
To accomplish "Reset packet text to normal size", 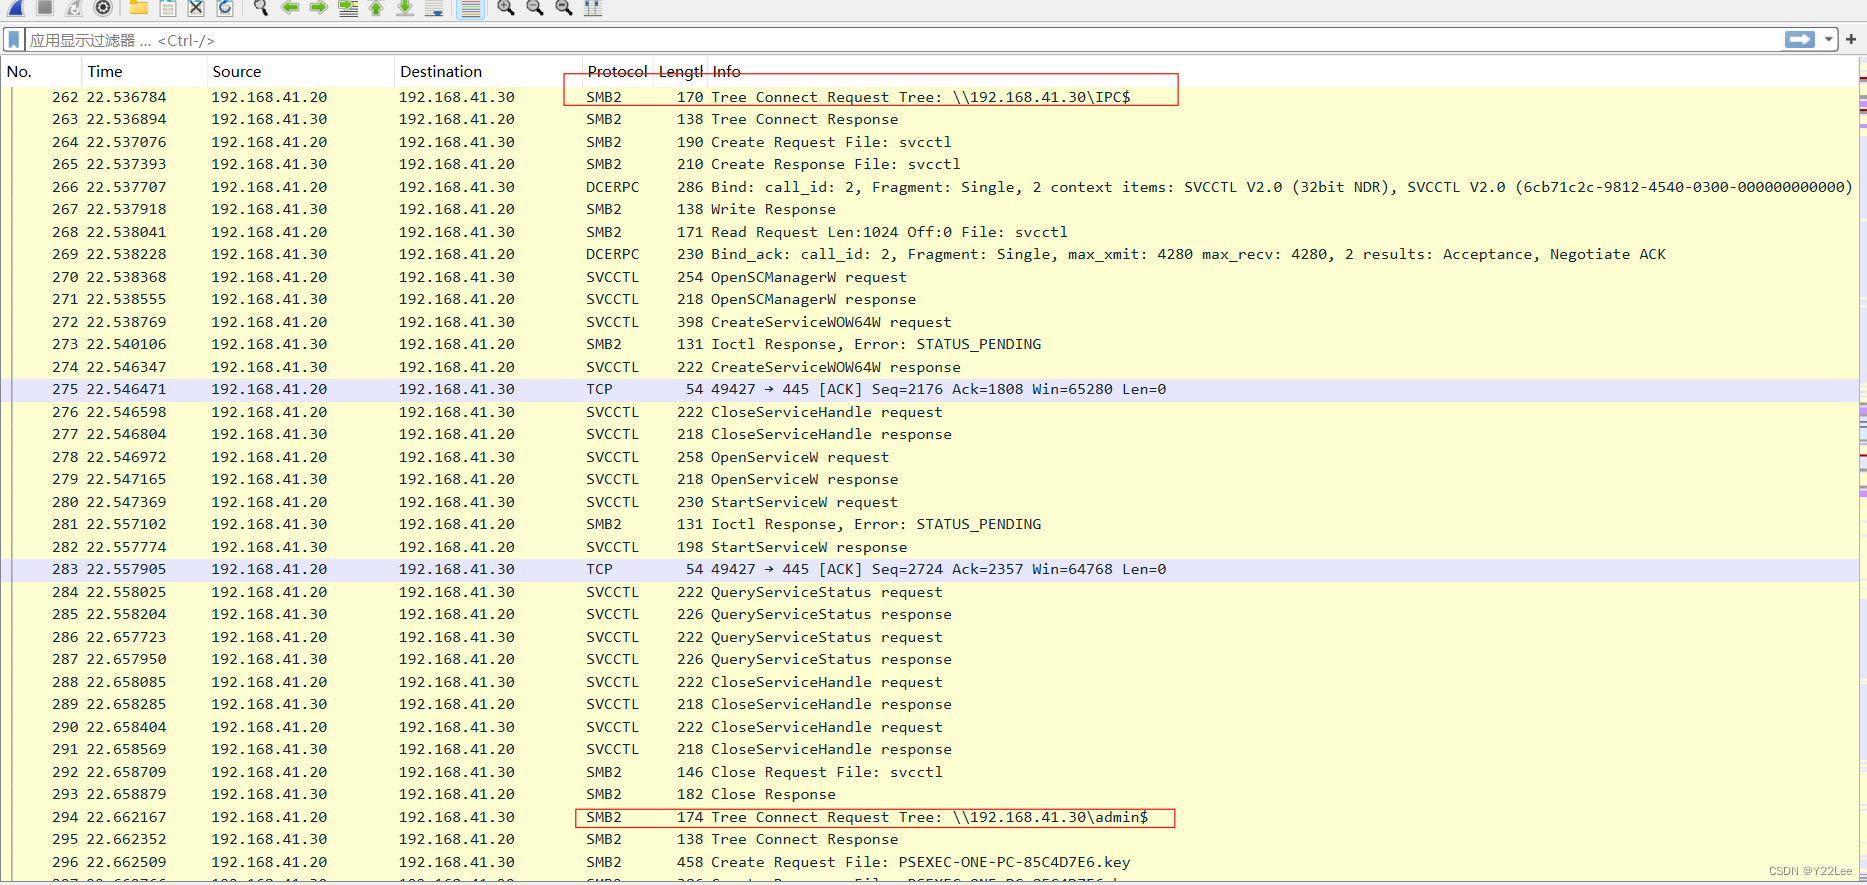I will (x=564, y=8).
